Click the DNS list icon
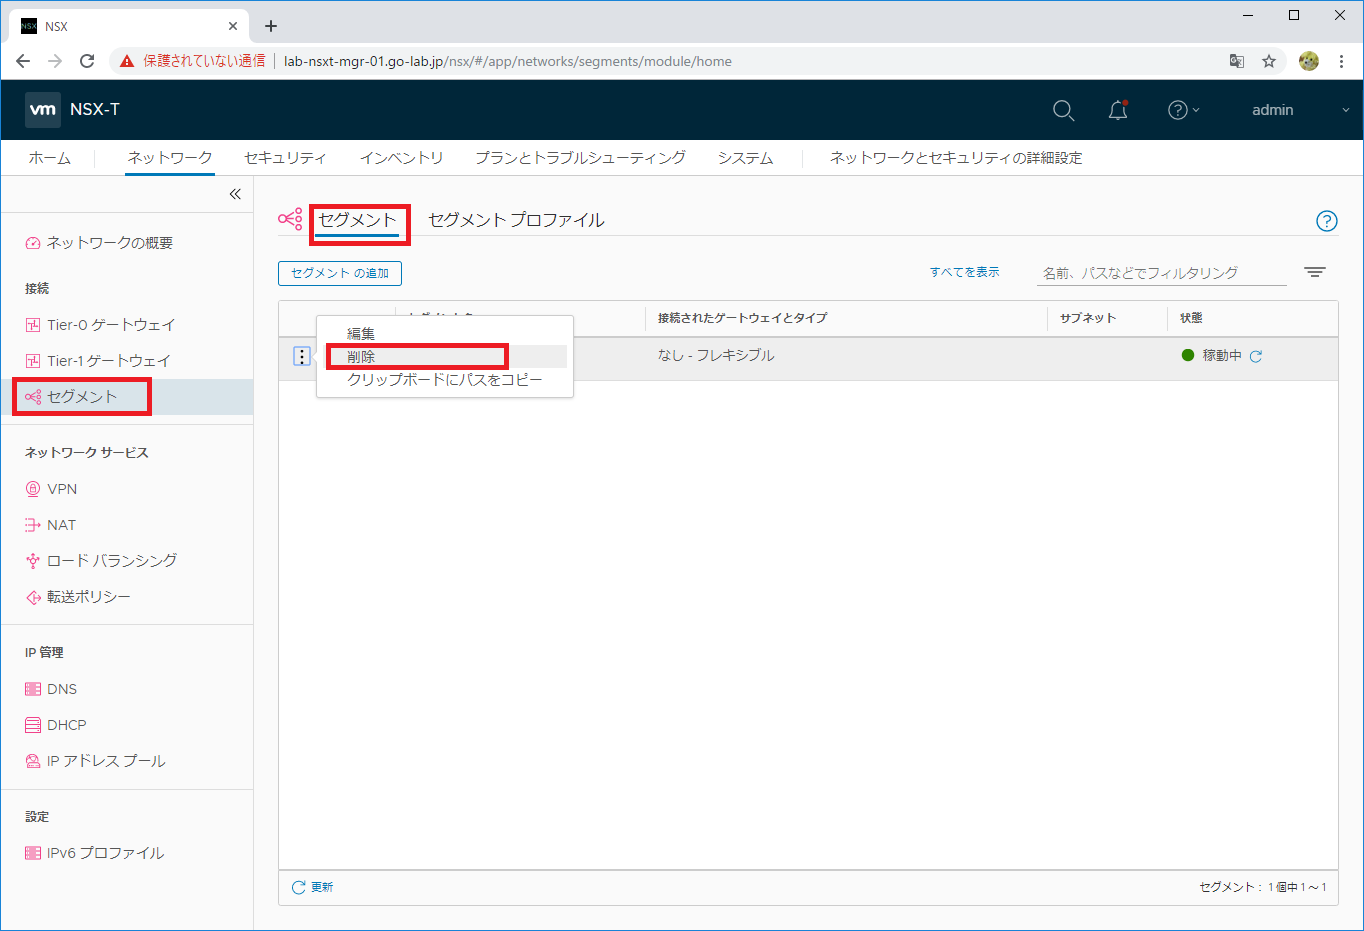 pos(33,689)
